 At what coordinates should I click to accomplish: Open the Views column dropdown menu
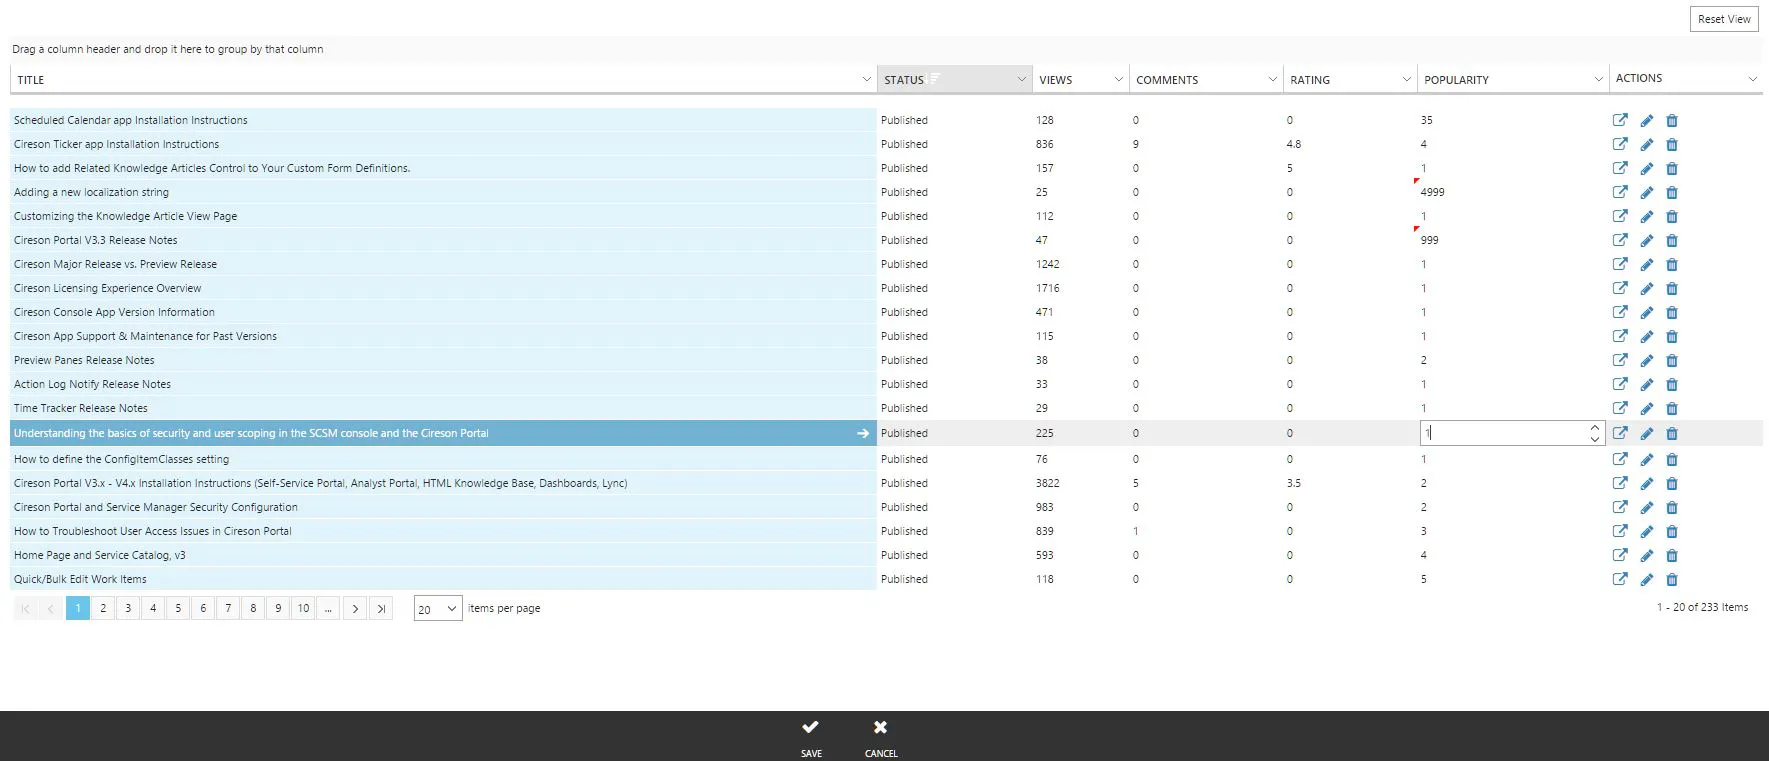point(1118,79)
